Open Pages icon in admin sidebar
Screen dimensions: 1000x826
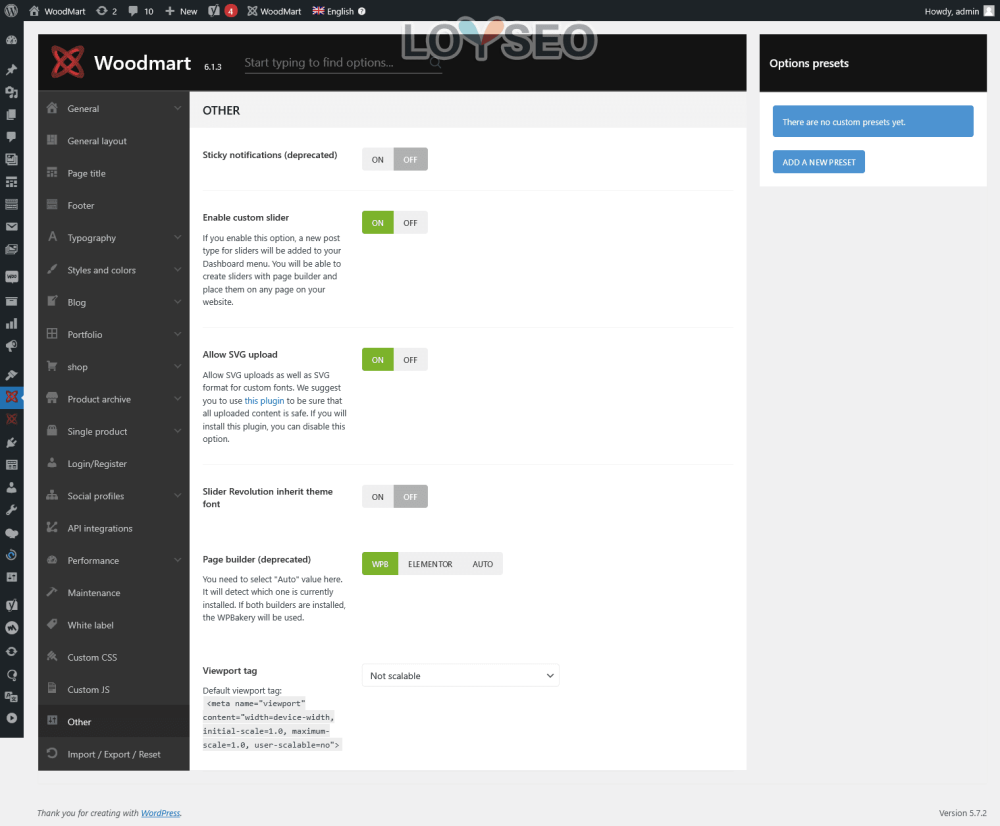click(11, 114)
